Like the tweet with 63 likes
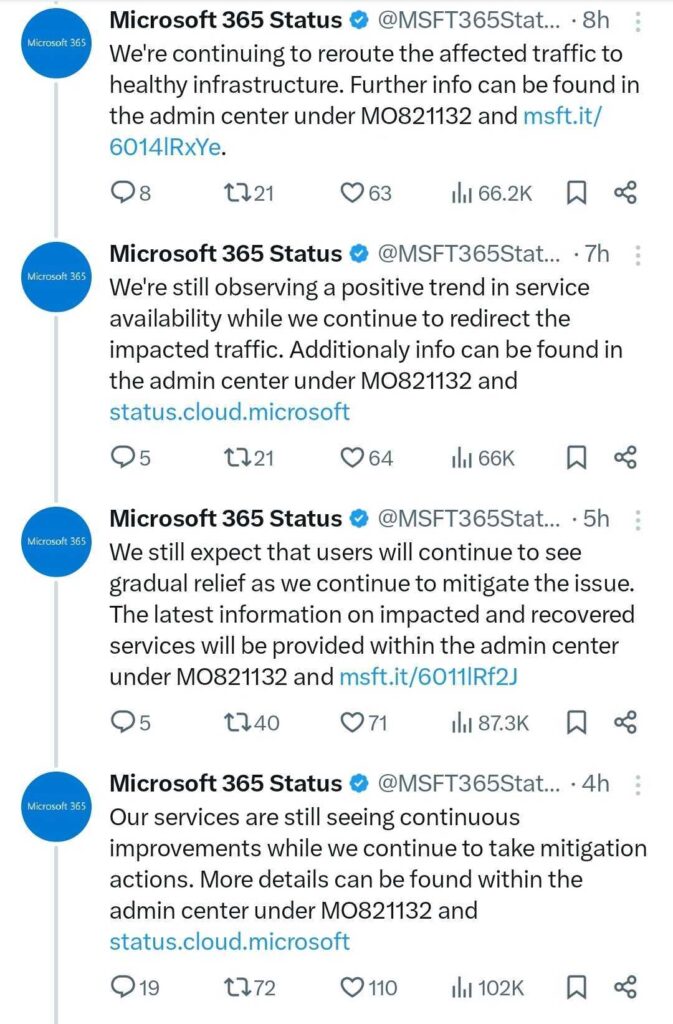Image resolution: width=673 pixels, height=1024 pixels. [351, 193]
